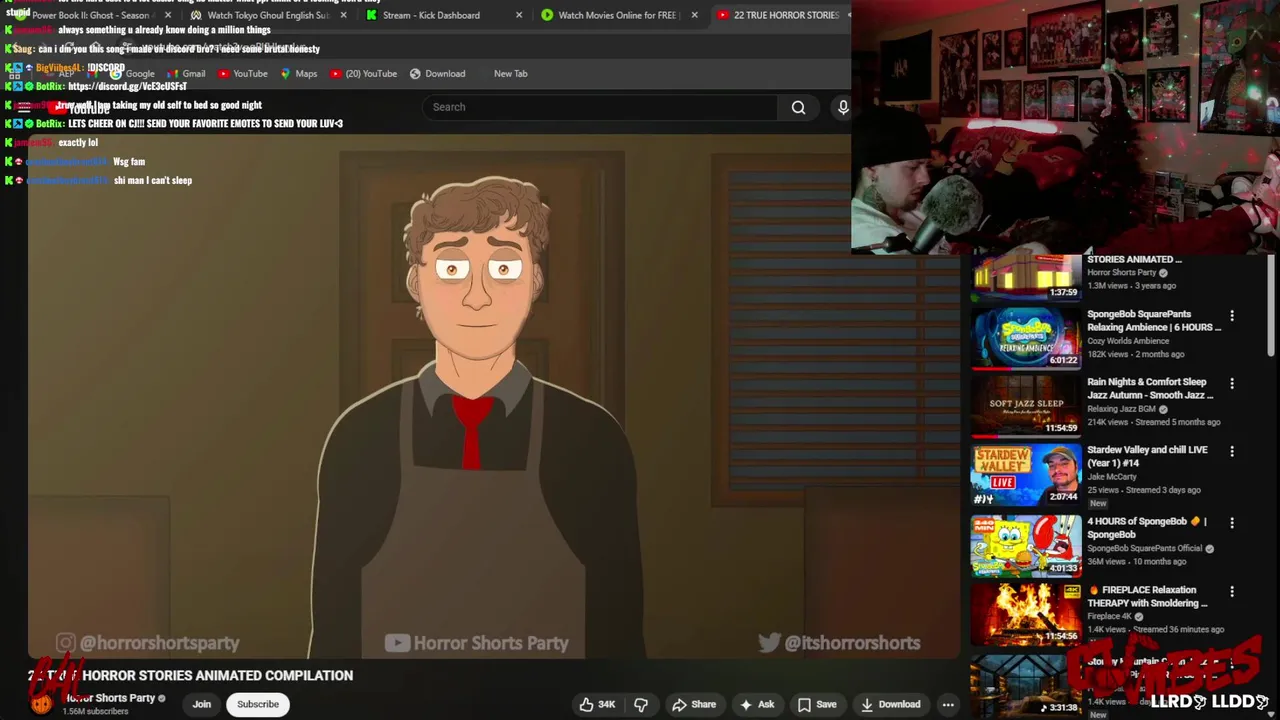Open SpongeBob Relaxing Ambience 6:01:22 thumbnail
The image size is (1280, 720).
[x=1026, y=337]
